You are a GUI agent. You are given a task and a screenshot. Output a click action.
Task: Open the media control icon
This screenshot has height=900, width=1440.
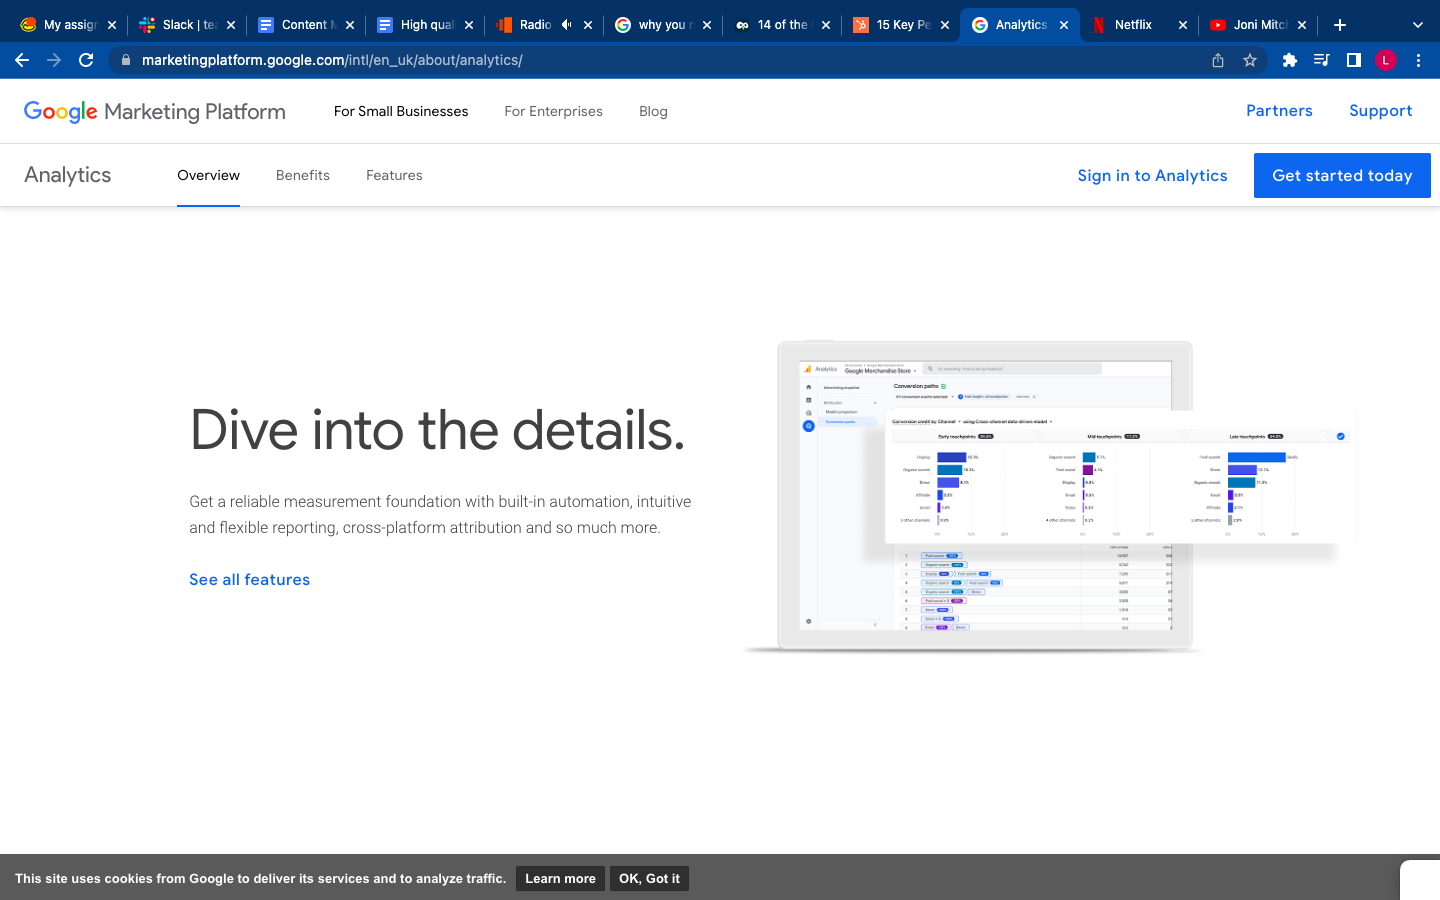pyautogui.click(x=1321, y=60)
